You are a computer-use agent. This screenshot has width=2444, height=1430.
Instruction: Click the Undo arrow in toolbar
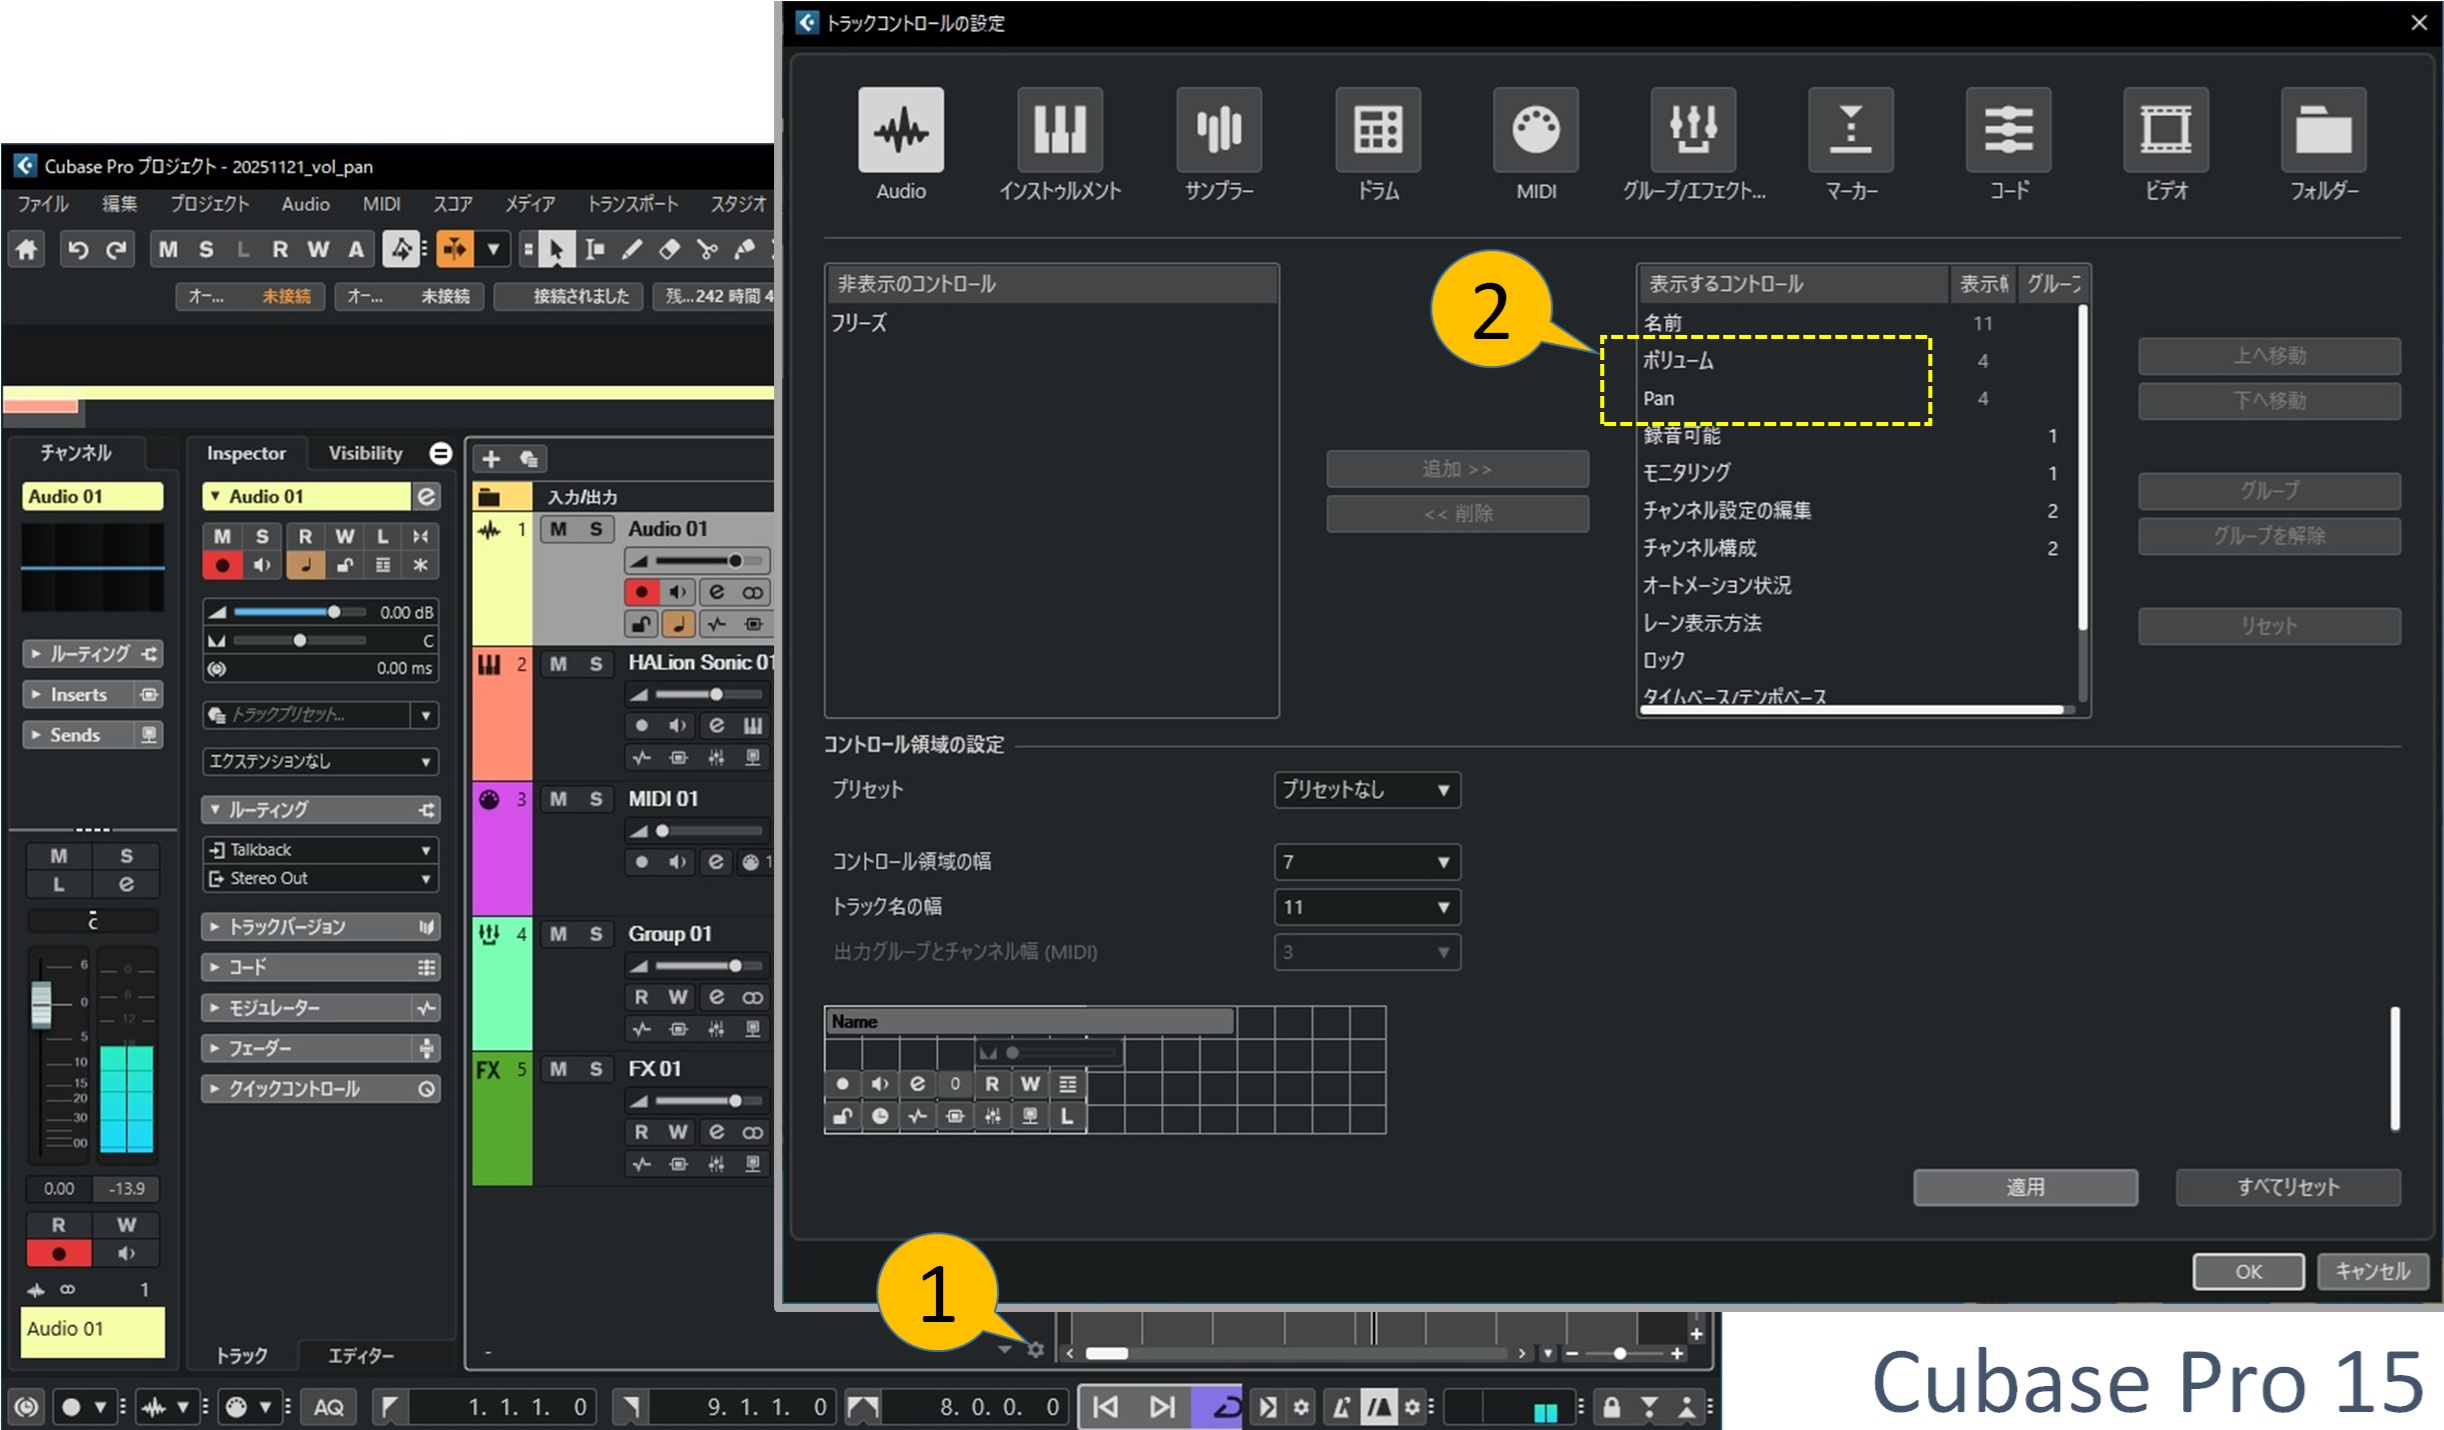tap(78, 249)
